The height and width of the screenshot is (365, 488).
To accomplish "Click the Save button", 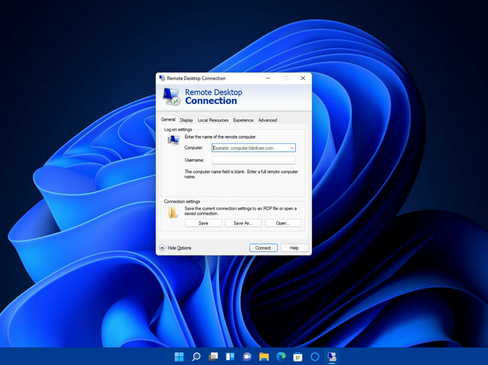I will (203, 223).
